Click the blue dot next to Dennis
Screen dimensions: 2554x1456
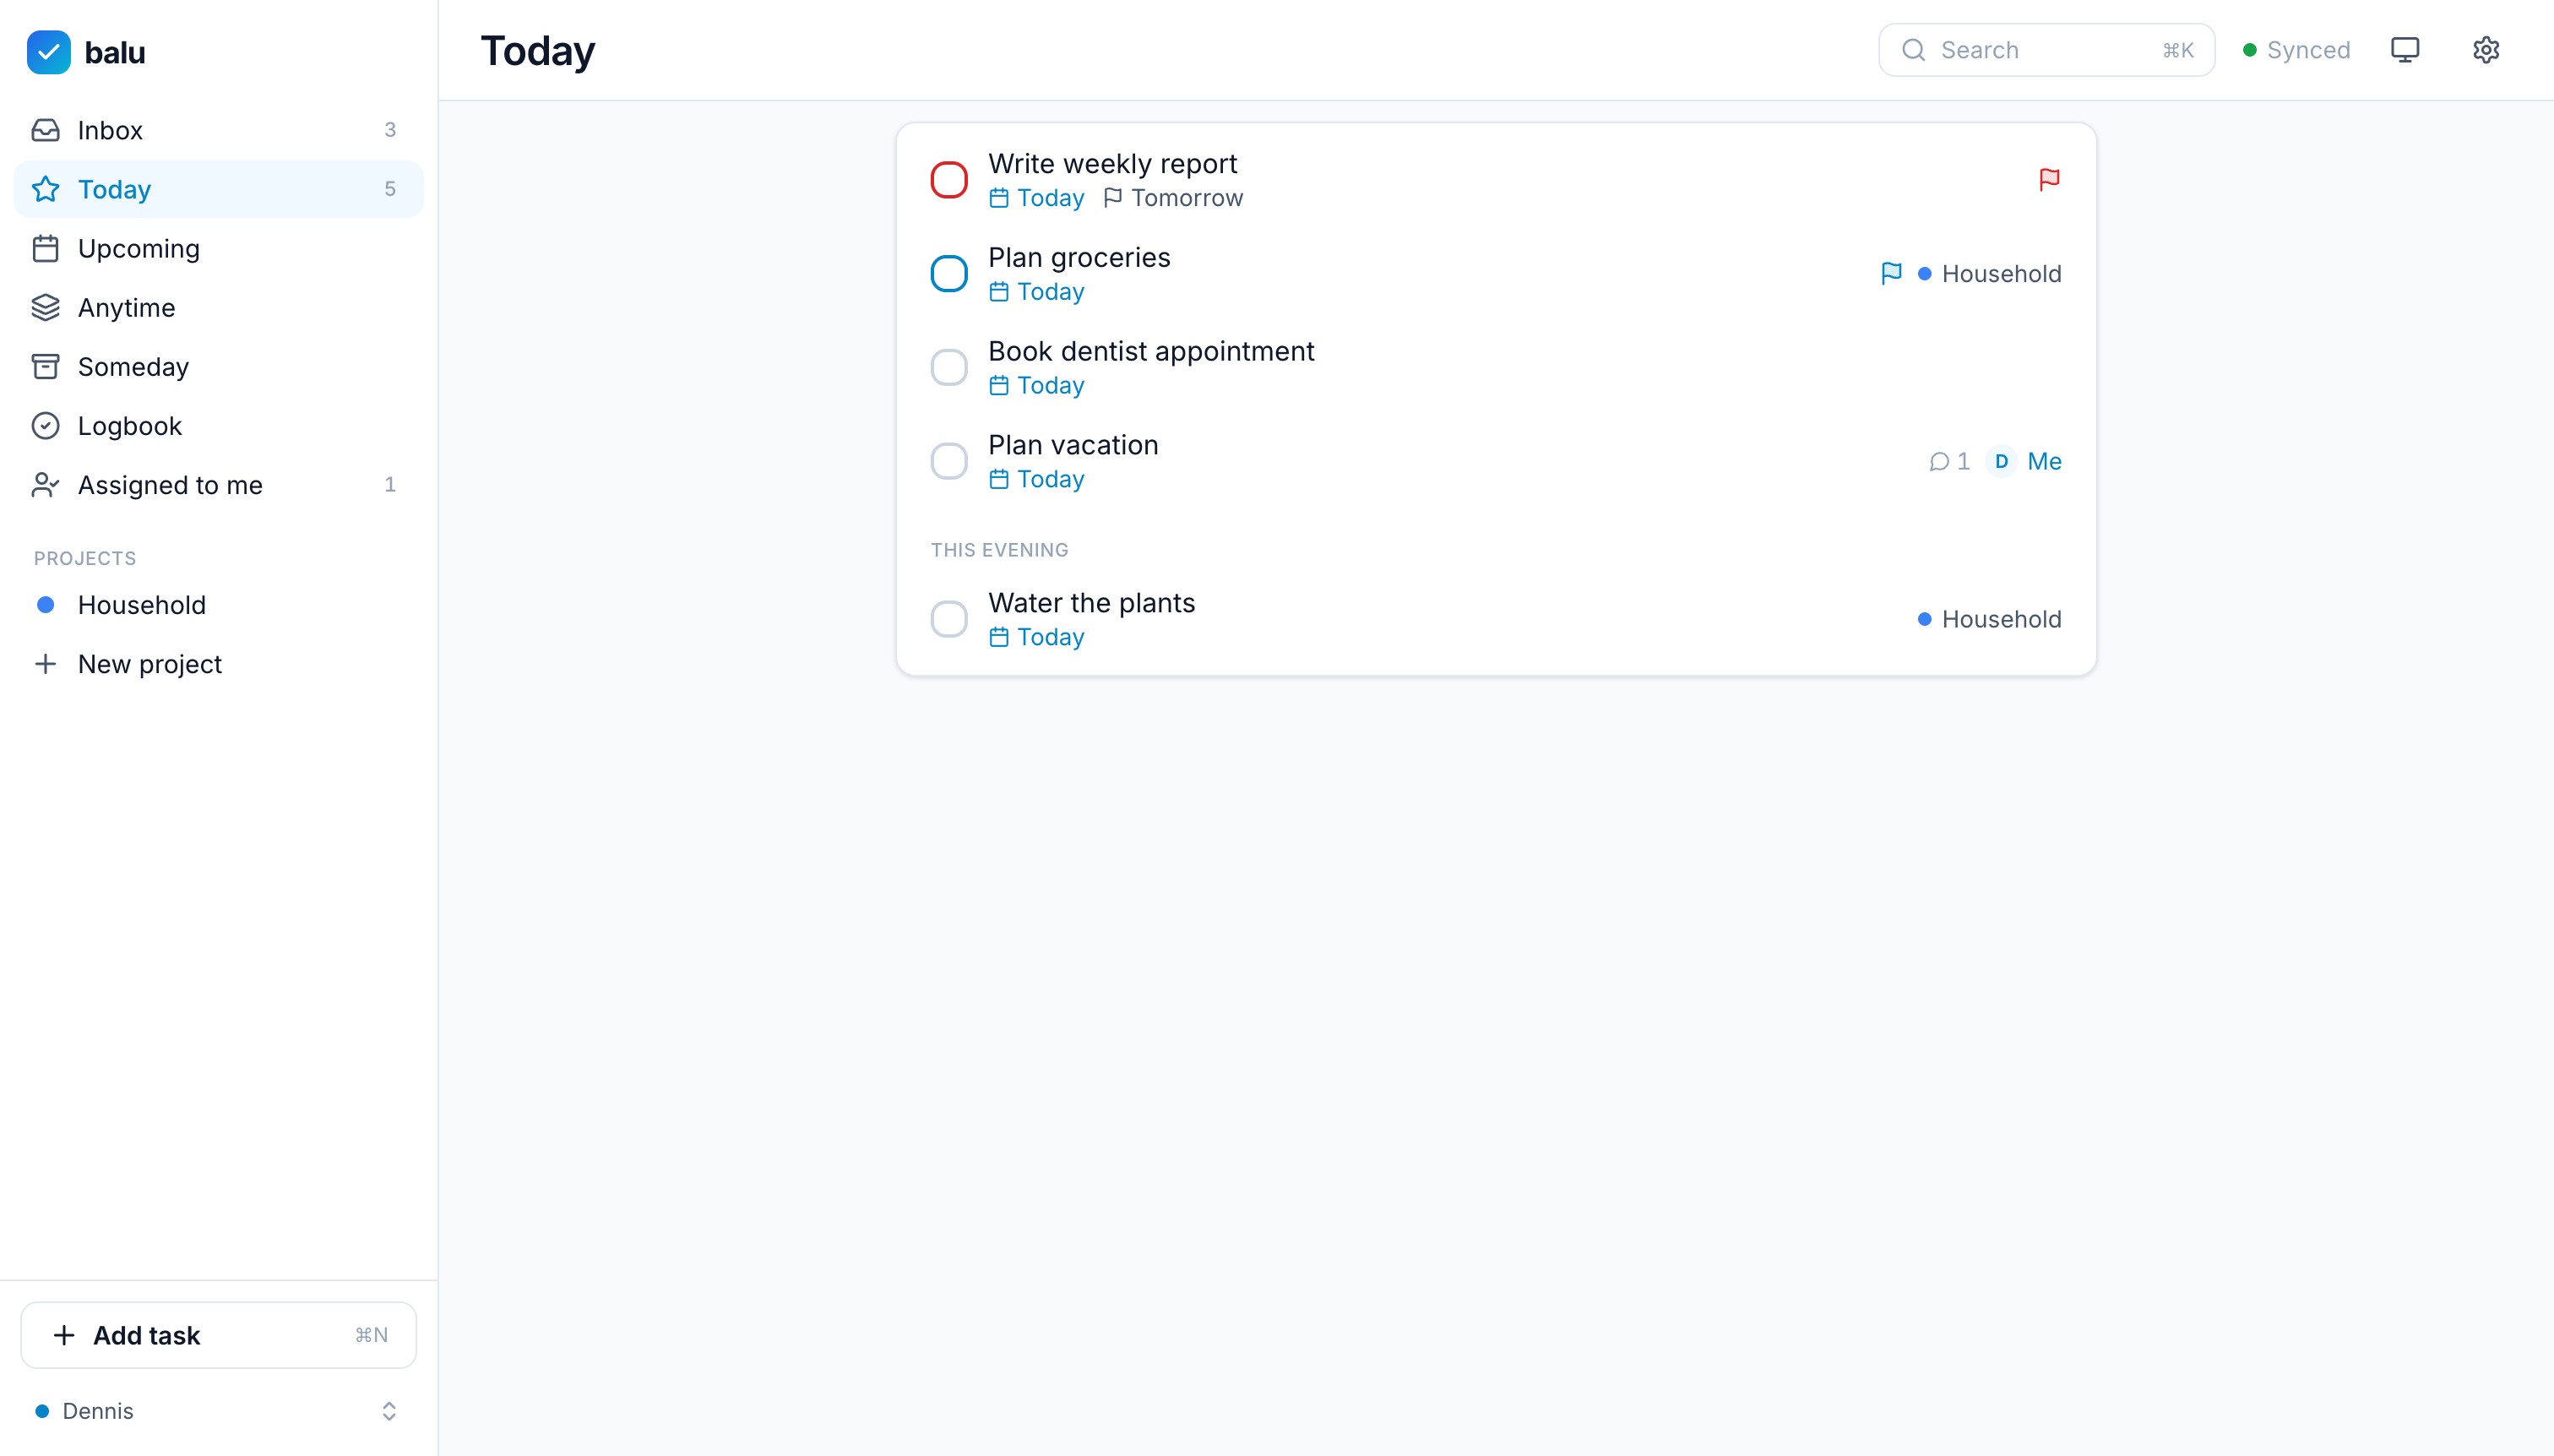pyautogui.click(x=42, y=1411)
